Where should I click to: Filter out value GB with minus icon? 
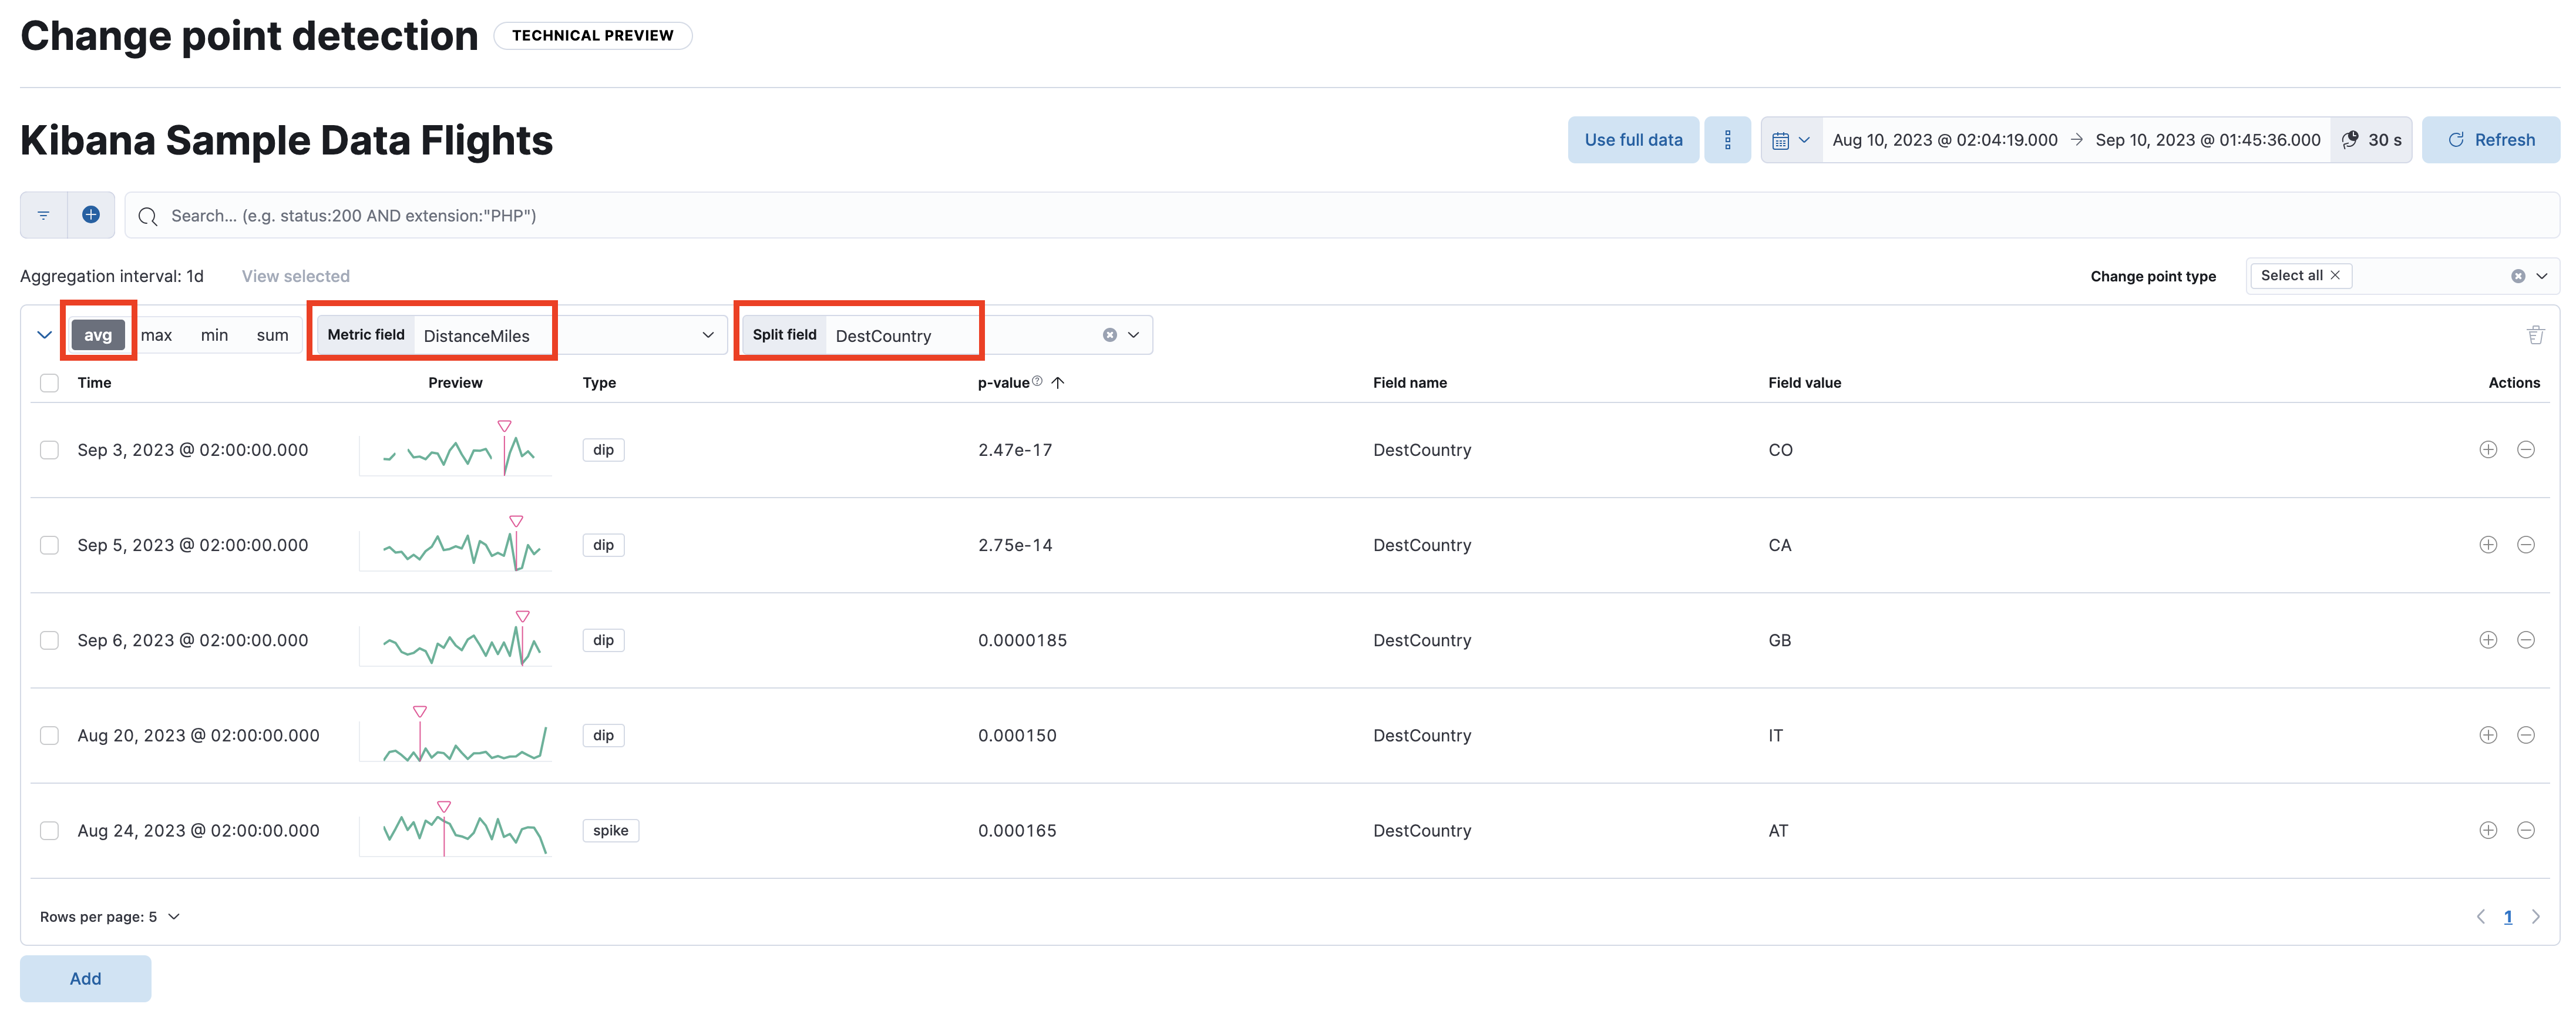2526,640
